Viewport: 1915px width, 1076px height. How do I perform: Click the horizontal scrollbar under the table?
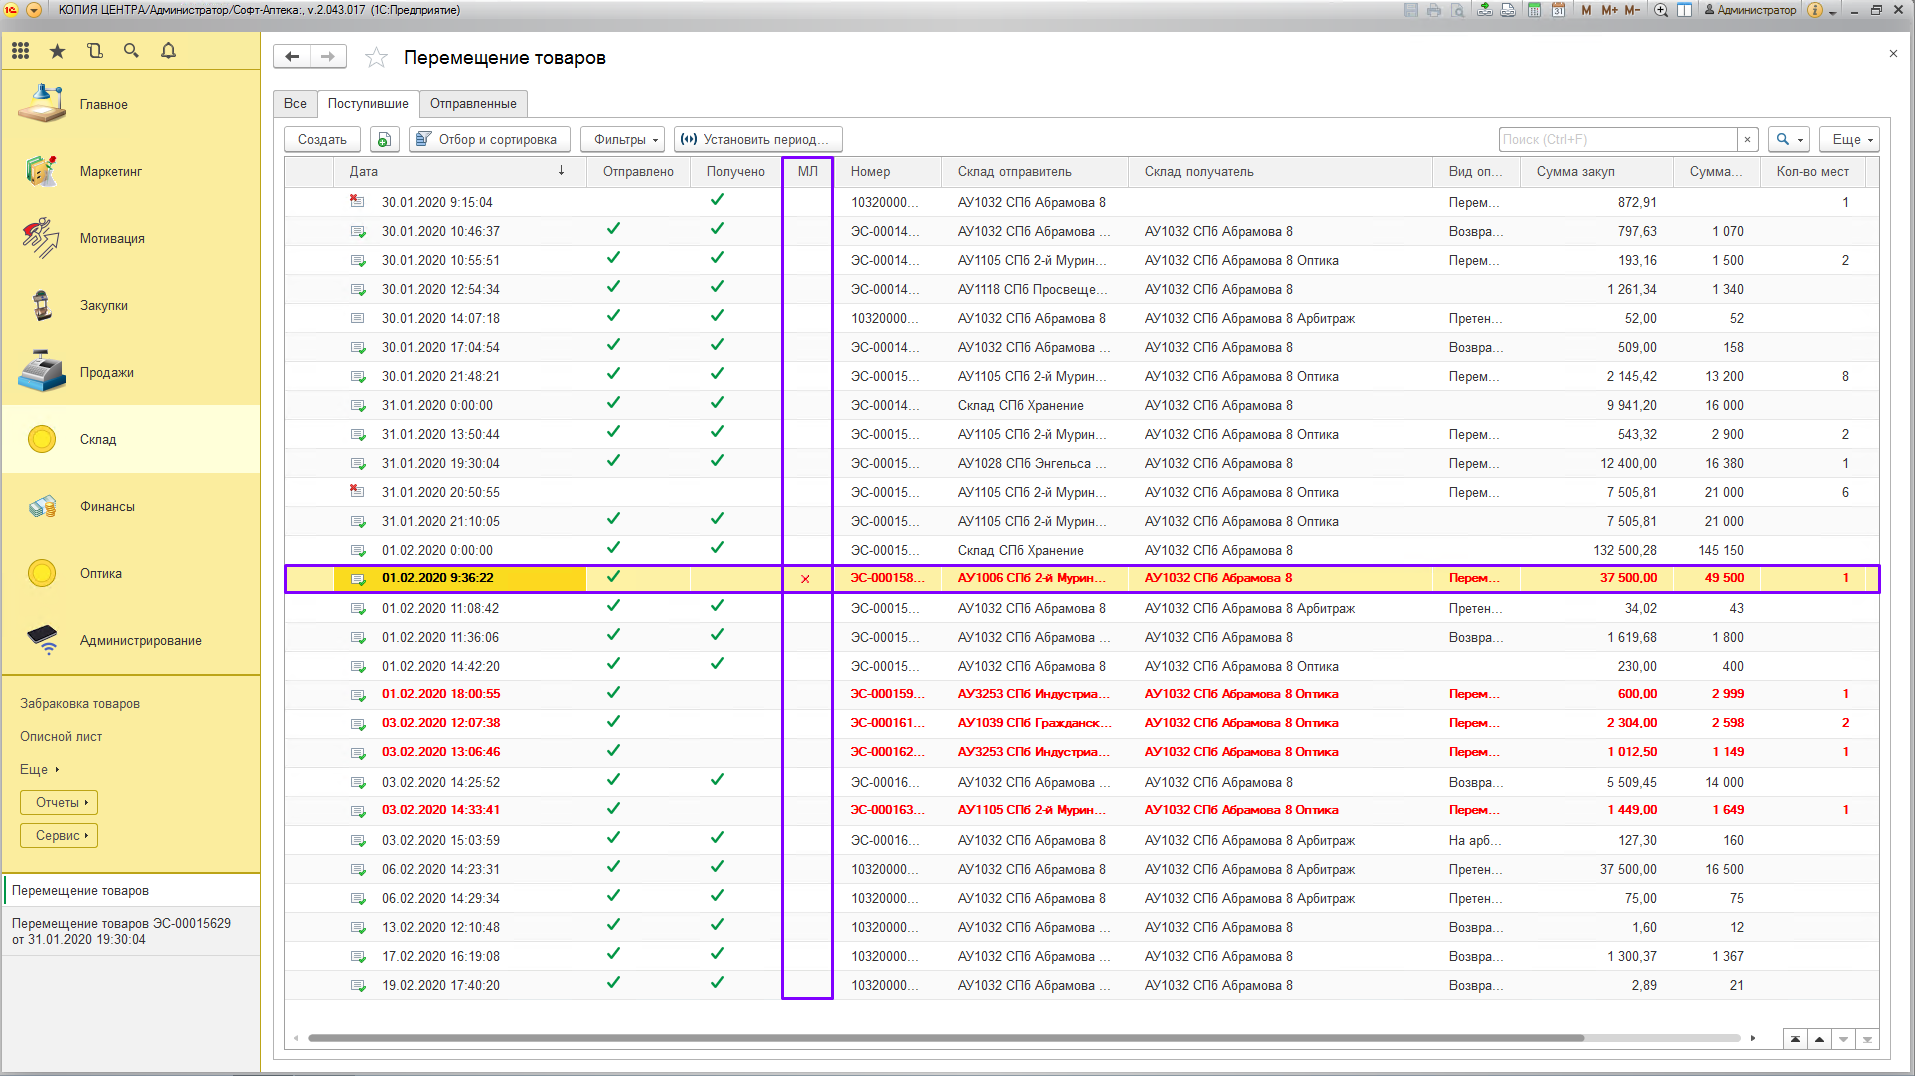click(x=945, y=1038)
